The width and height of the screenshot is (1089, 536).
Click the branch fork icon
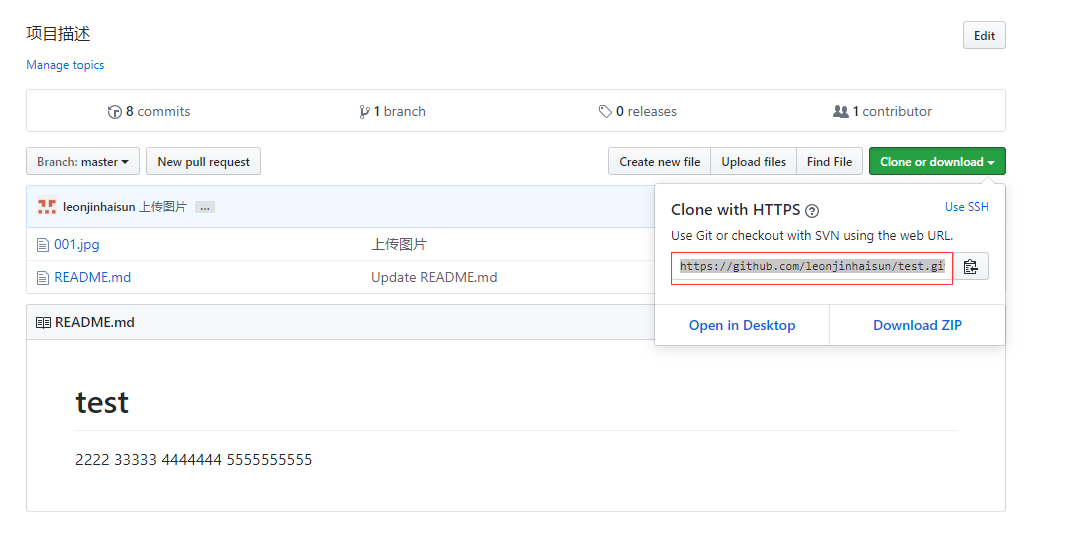[x=364, y=112]
